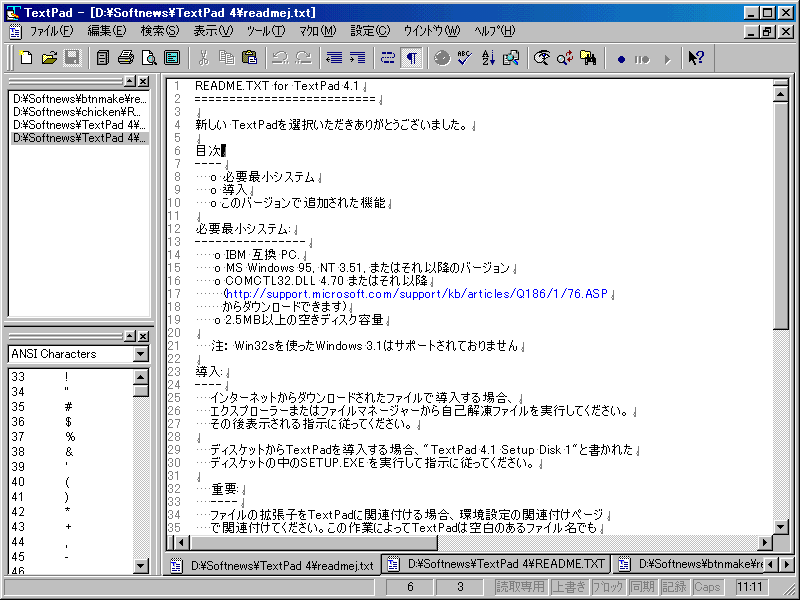Click the 上書き status bar indicator
This screenshot has width=800, height=600.
pyautogui.click(x=569, y=587)
